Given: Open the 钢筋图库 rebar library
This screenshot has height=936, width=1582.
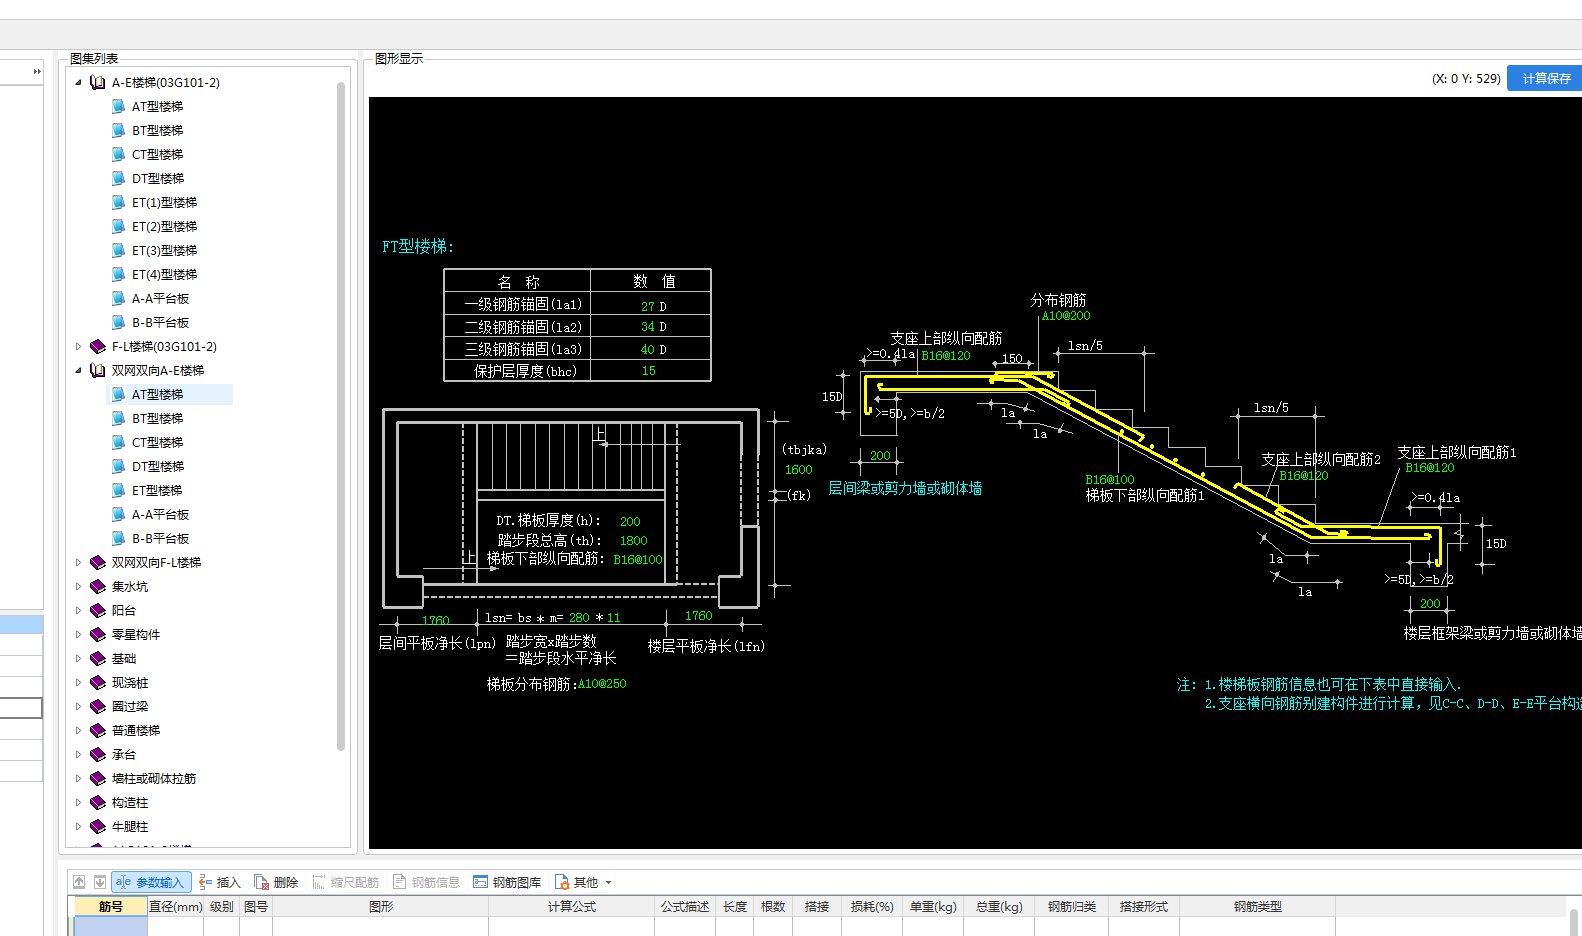Looking at the screenshot, I should click(508, 882).
